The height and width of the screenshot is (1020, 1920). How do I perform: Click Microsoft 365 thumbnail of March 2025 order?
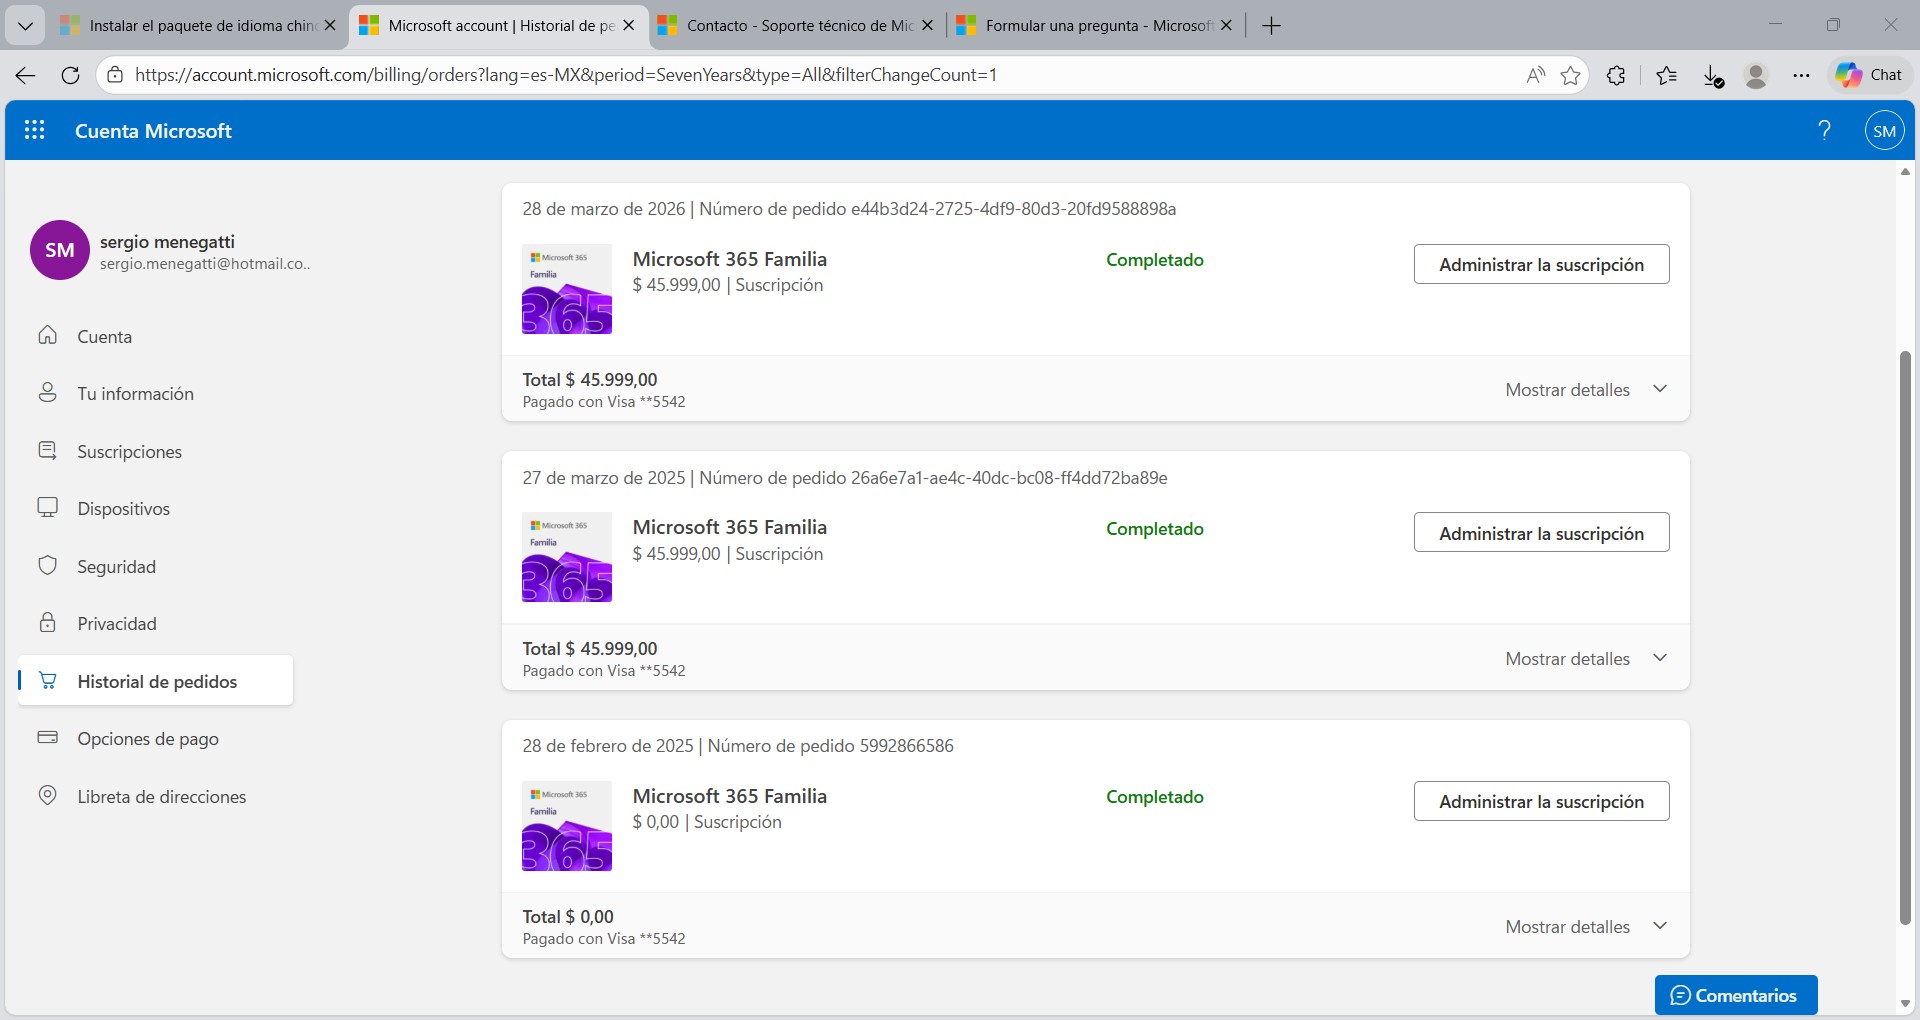567,557
